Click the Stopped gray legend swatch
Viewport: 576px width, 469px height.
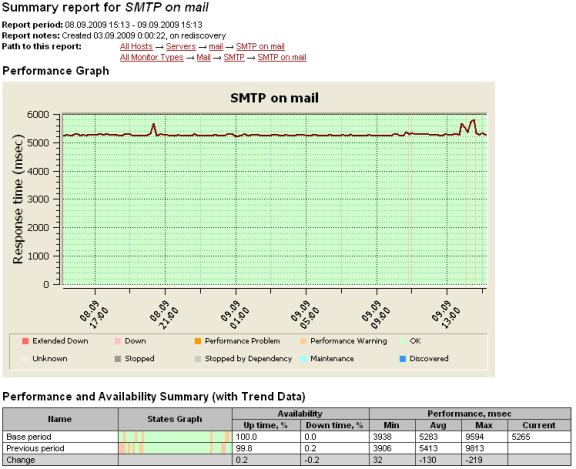click(x=118, y=359)
